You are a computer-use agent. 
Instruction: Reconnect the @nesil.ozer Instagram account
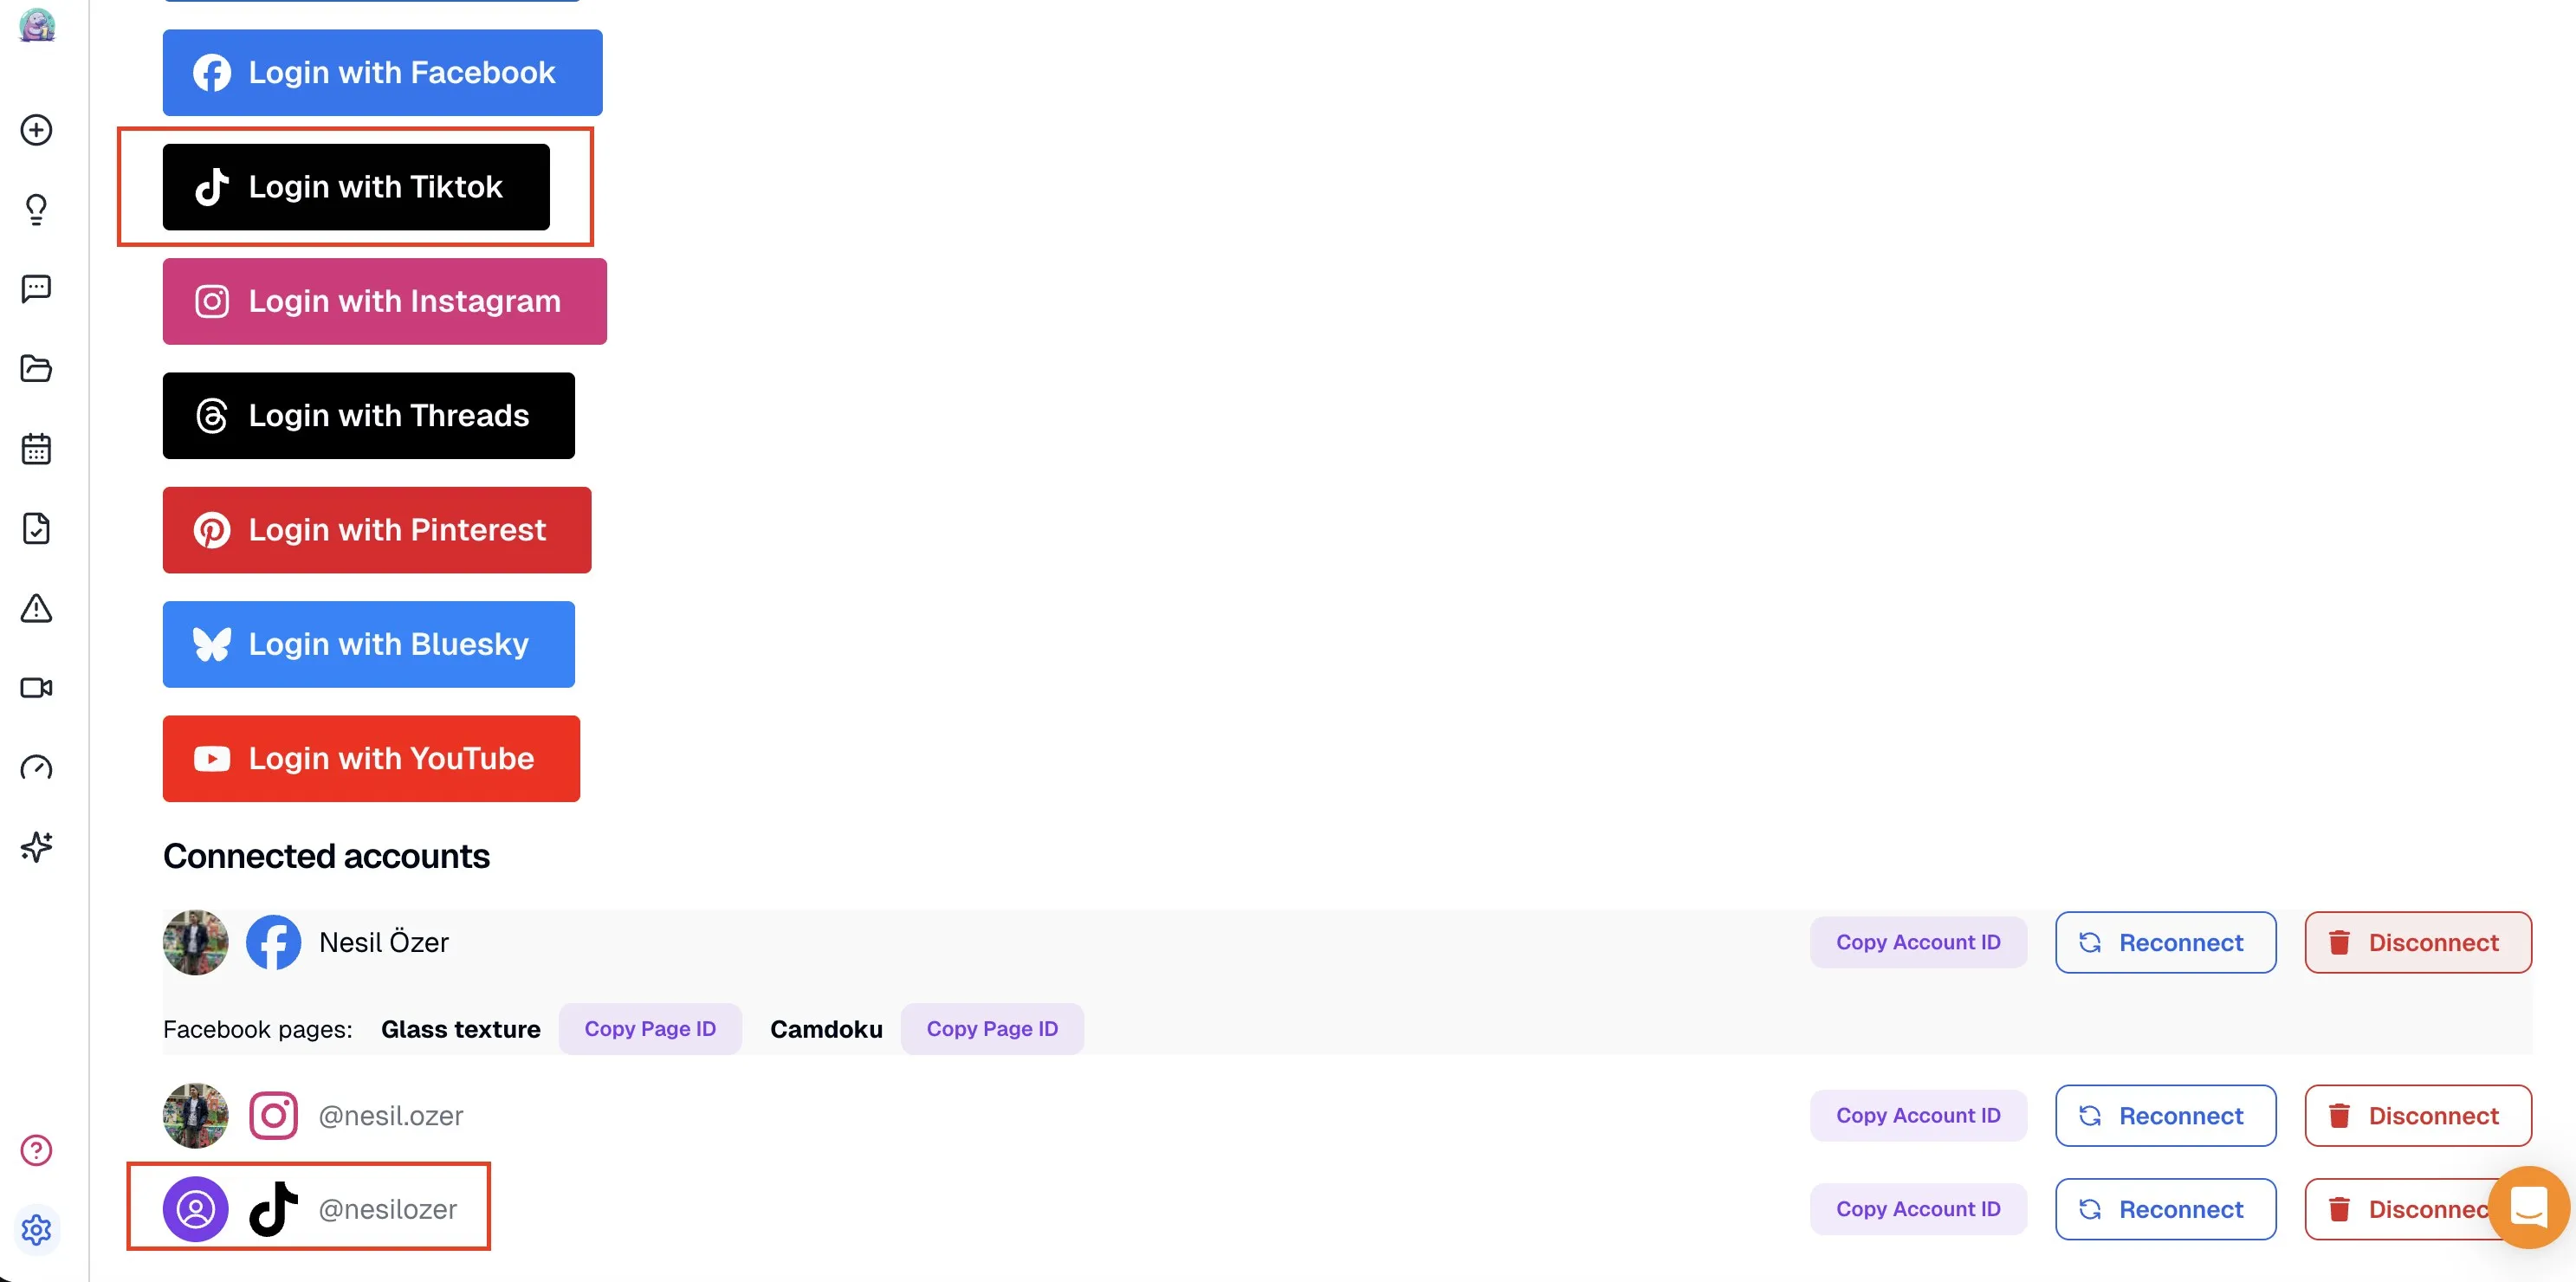2165,1115
